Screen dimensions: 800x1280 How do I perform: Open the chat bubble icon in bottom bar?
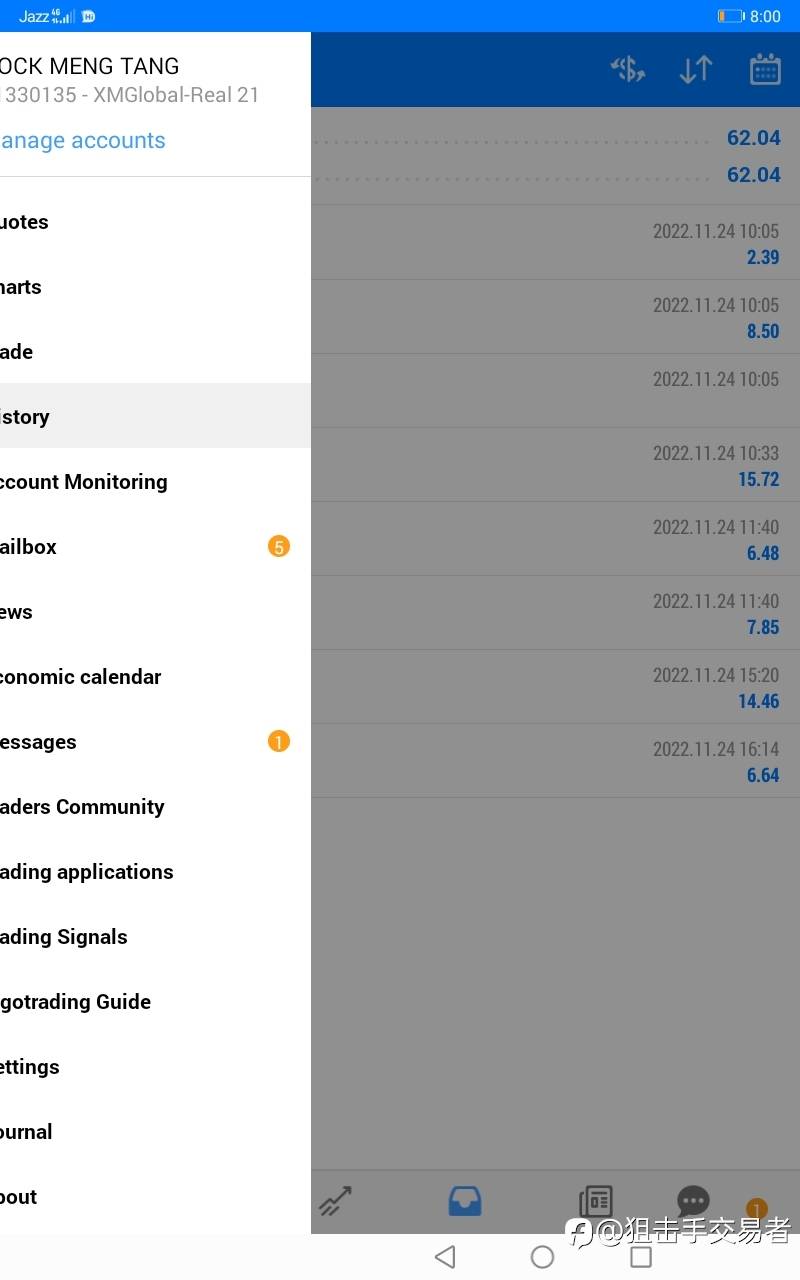pos(693,1200)
